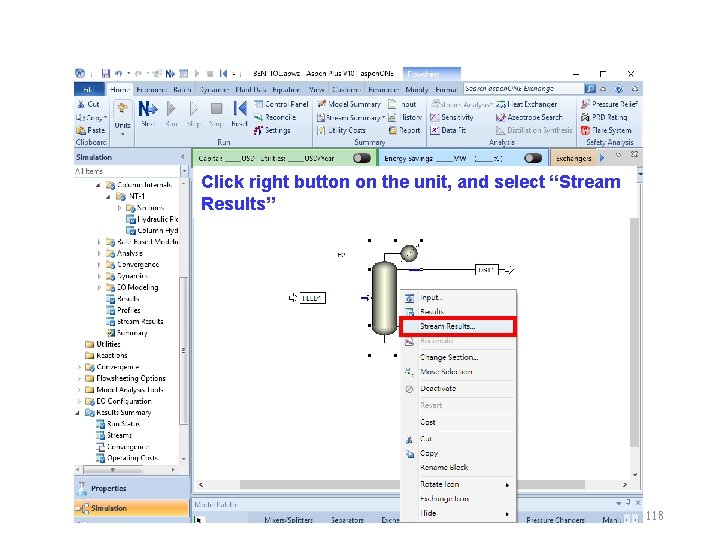Switch to Simulation environment
The width and height of the screenshot is (720, 540).
pyautogui.click(x=131, y=508)
